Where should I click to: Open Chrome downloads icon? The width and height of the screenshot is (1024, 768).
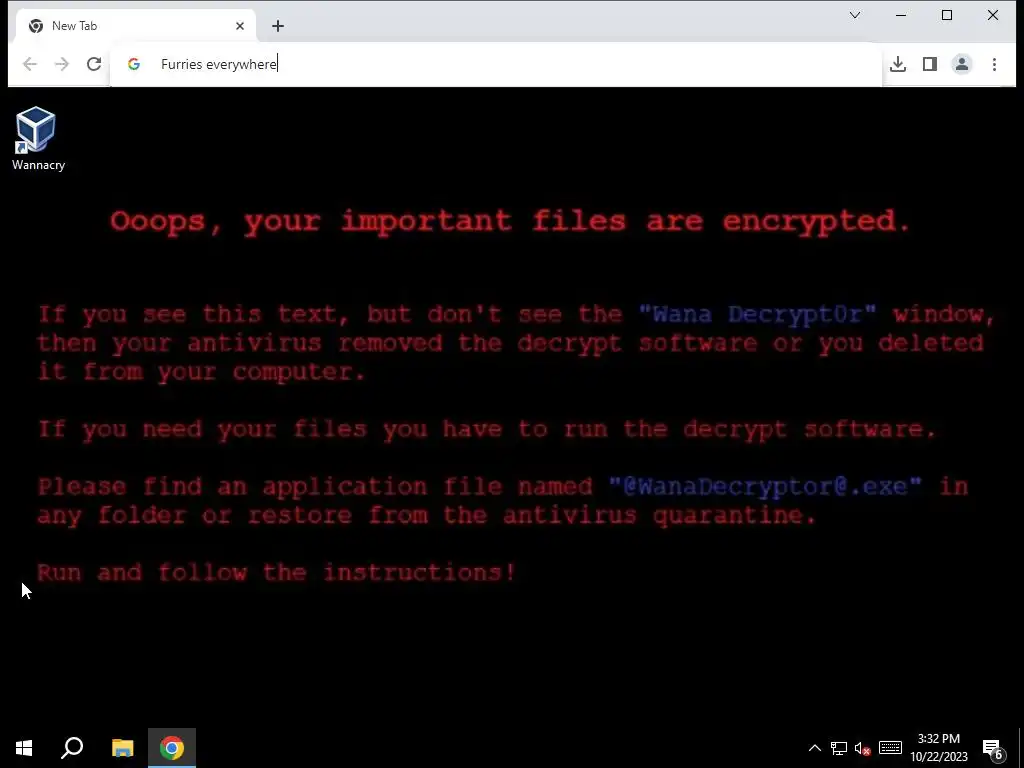click(898, 64)
